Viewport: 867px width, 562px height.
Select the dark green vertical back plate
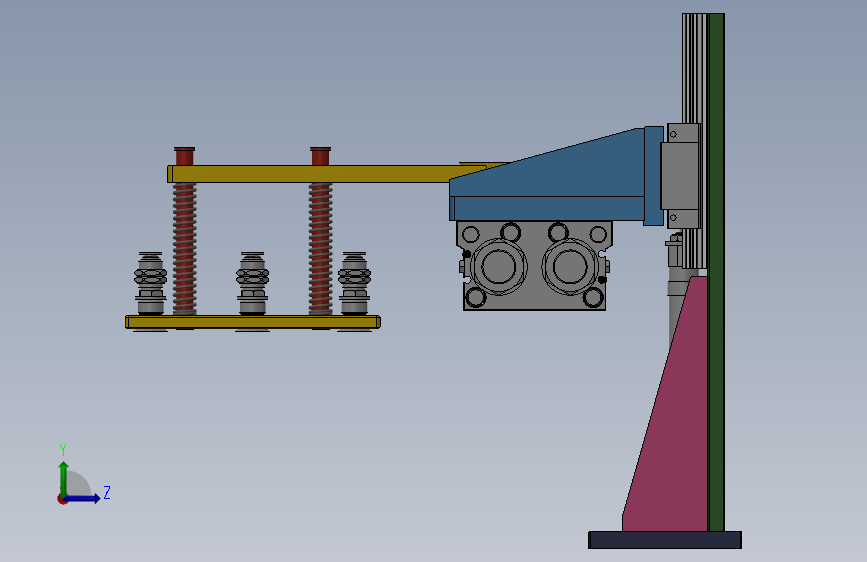pyautogui.click(x=717, y=271)
